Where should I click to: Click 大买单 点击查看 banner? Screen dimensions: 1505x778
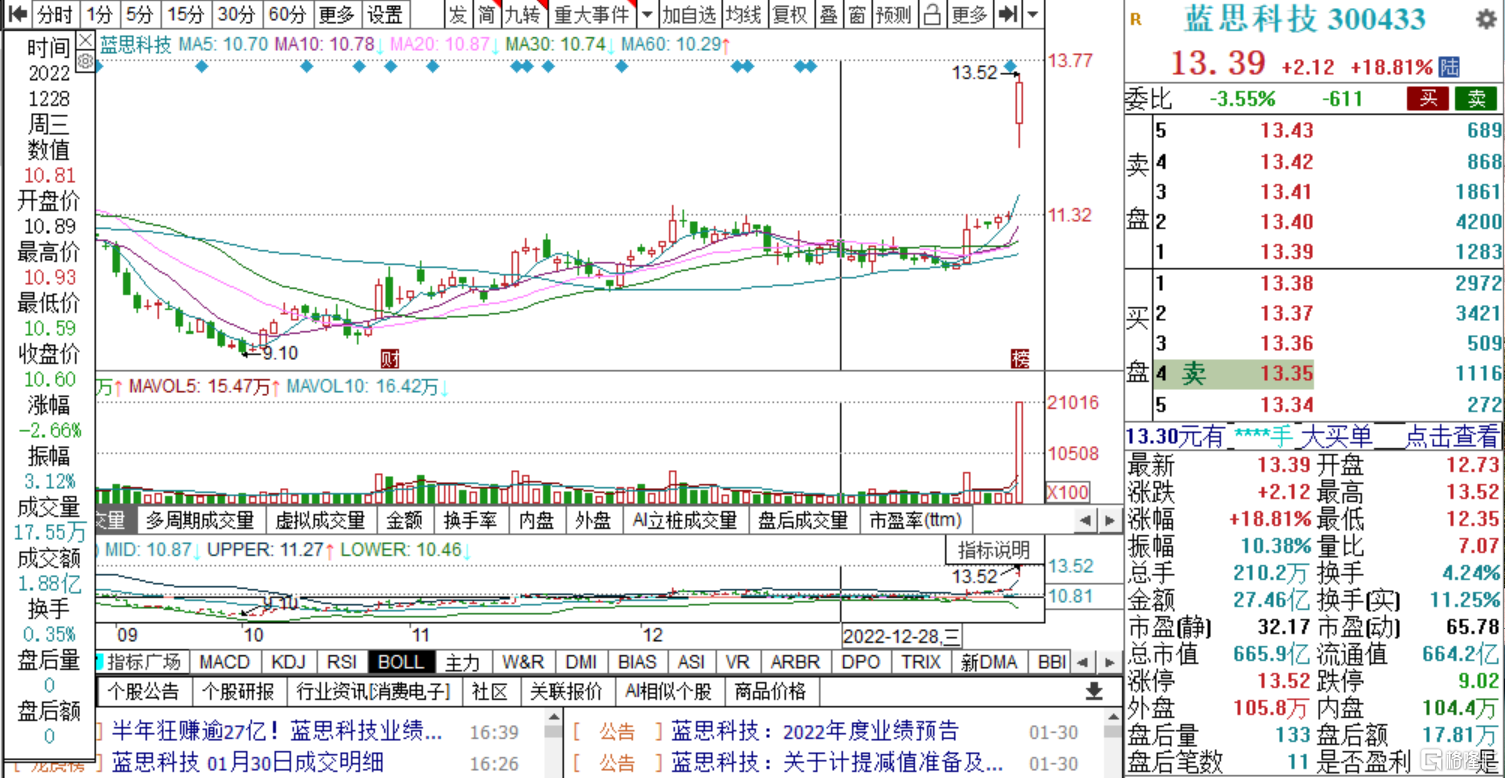[1314, 436]
